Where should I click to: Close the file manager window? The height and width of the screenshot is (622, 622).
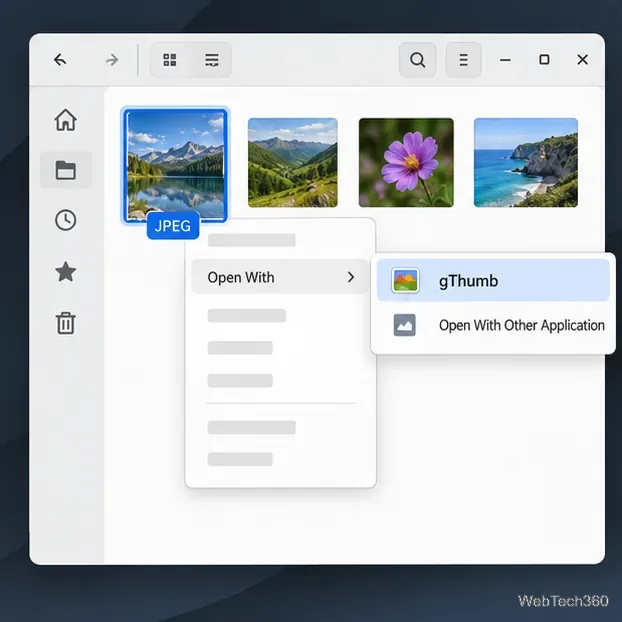[582, 60]
